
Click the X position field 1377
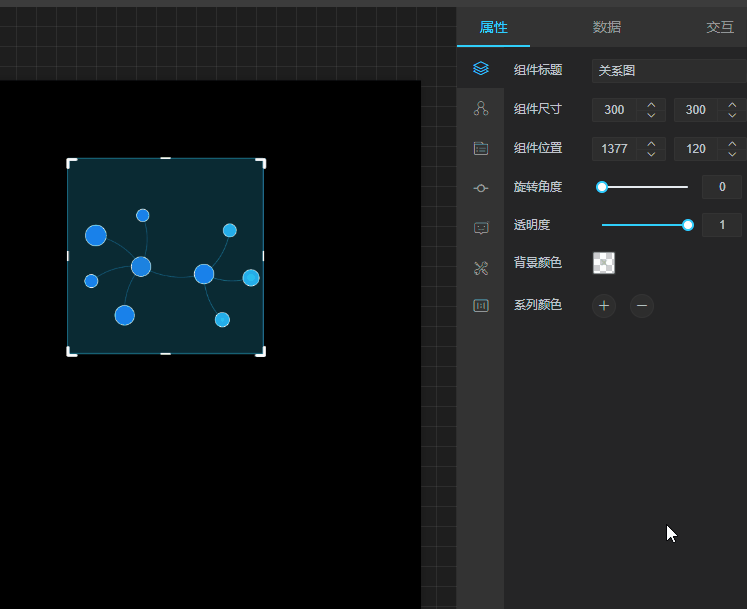pyautogui.click(x=615, y=149)
